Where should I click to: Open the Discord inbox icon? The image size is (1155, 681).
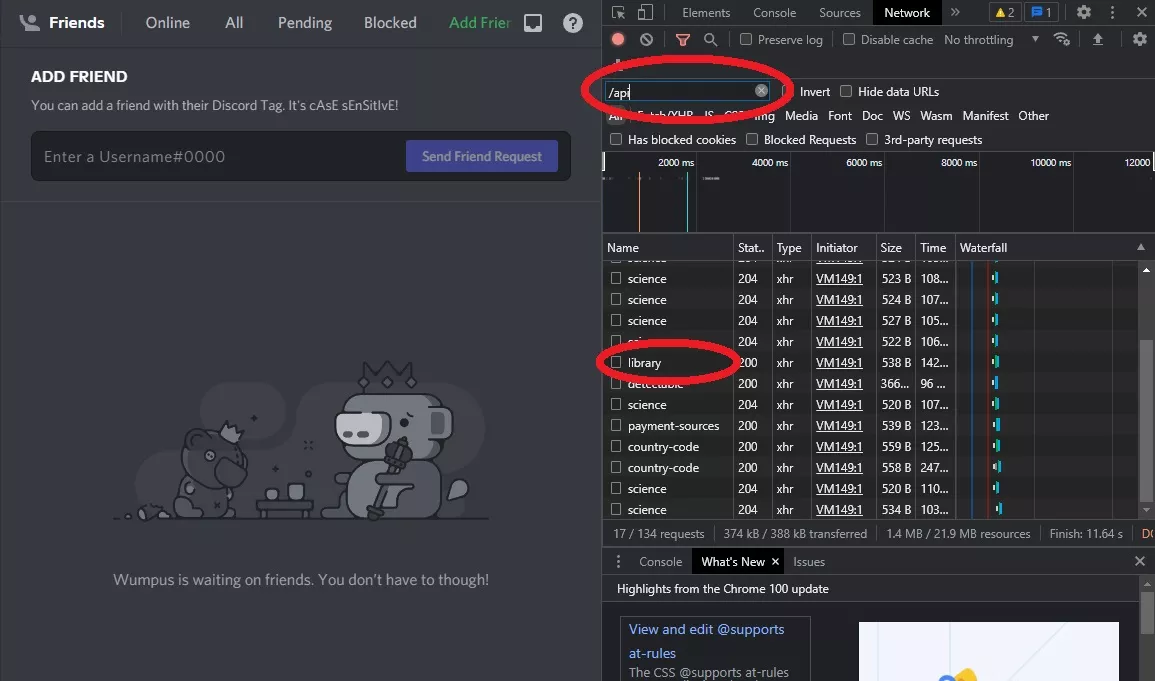point(533,23)
